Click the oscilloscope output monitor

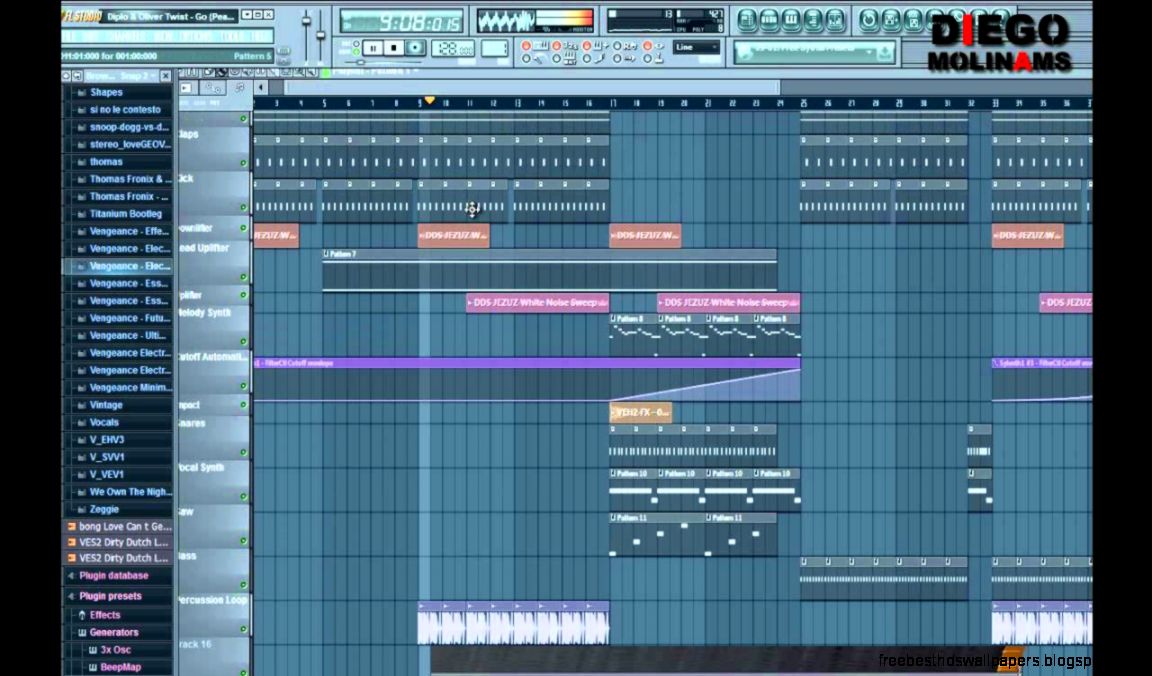pos(505,21)
